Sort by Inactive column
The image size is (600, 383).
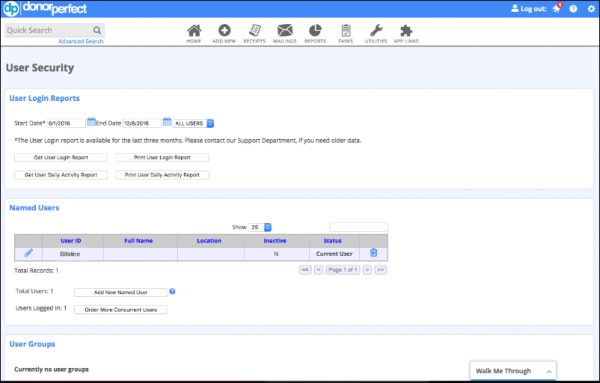(275, 241)
